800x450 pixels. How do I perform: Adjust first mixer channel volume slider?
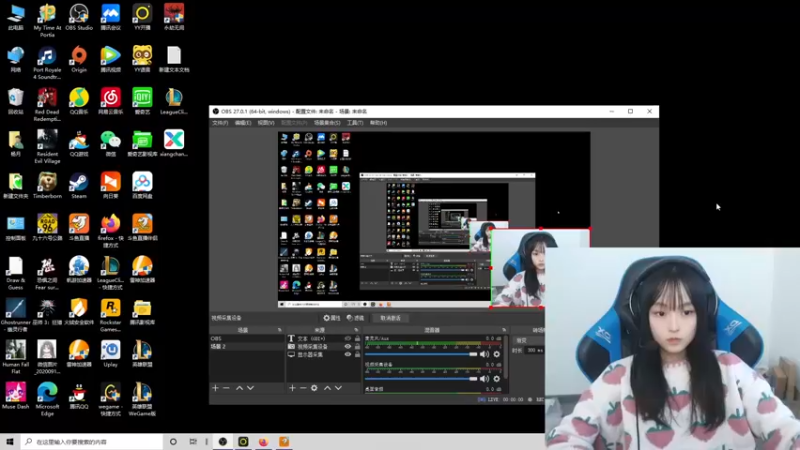click(x=421, y=354)
